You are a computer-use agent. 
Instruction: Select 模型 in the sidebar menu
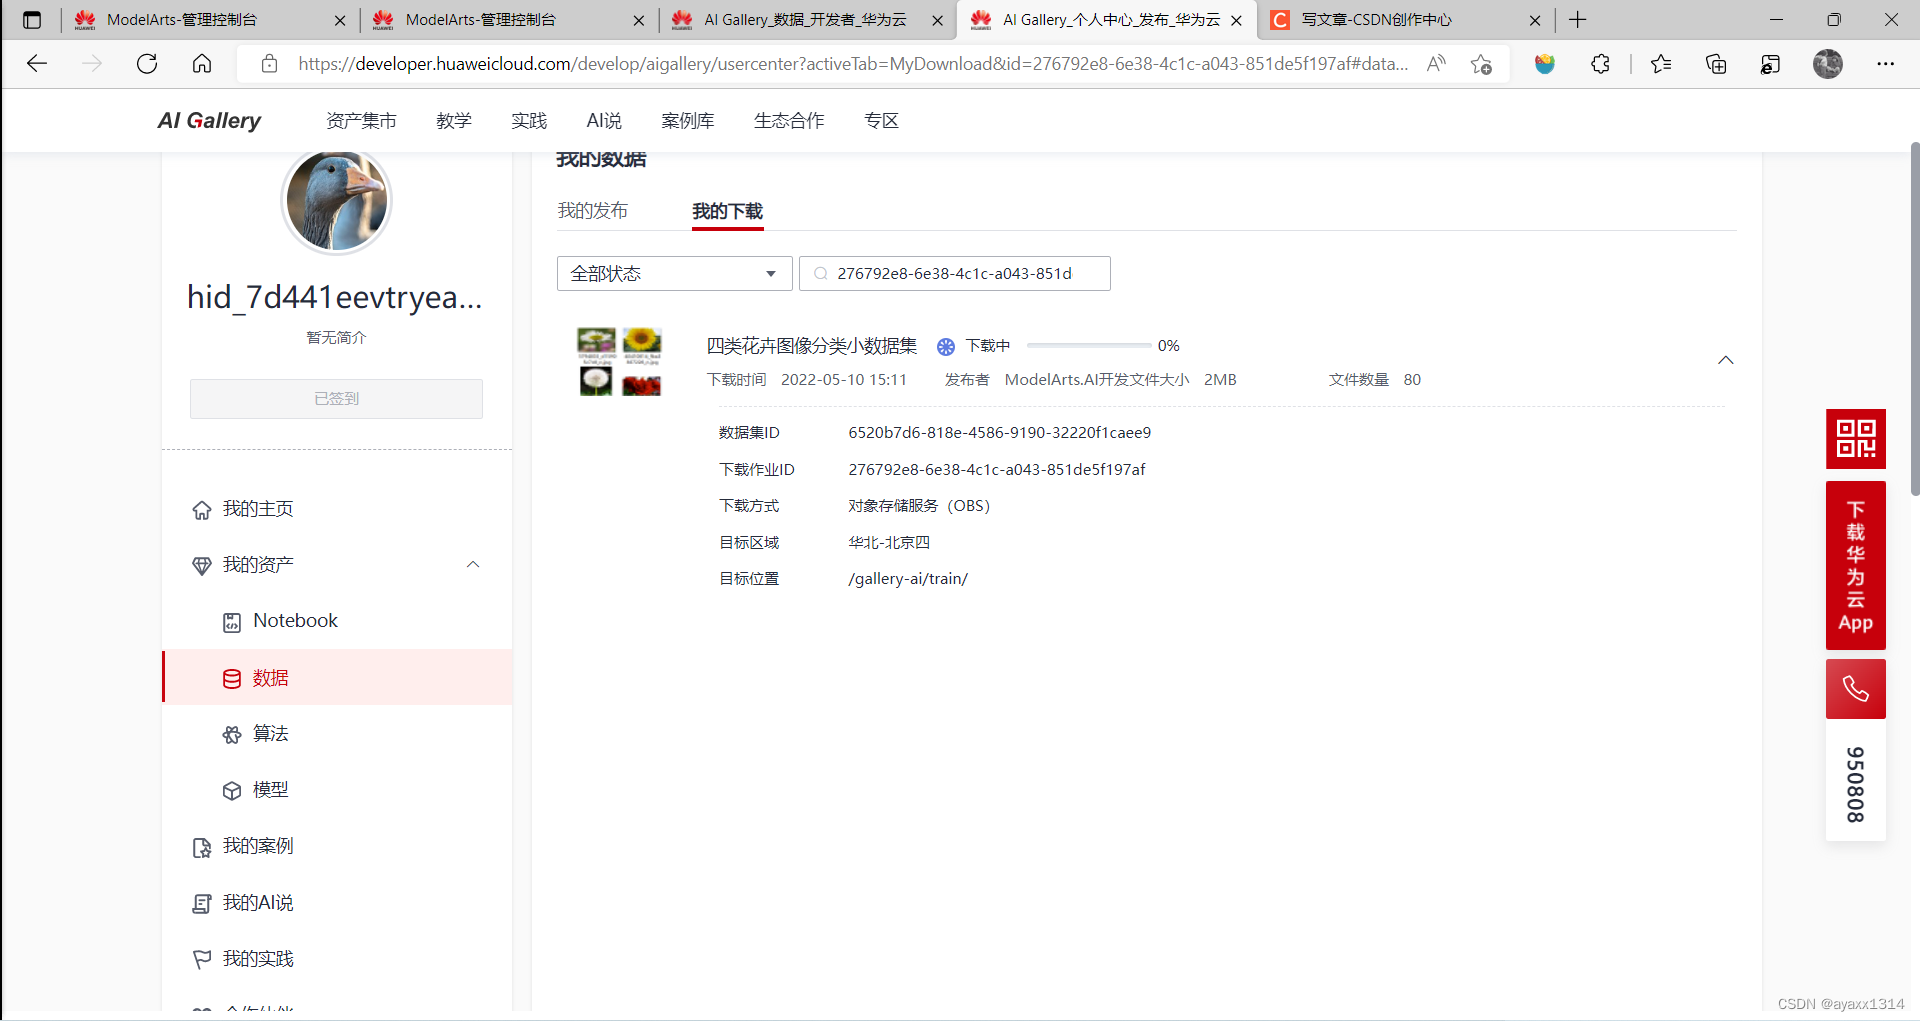coord(270,790)
